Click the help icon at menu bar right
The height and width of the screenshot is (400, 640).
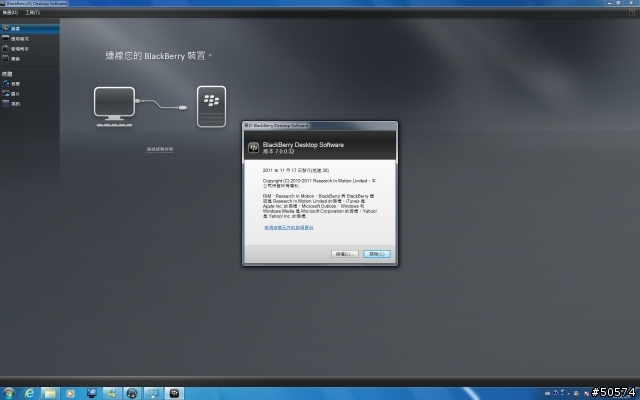point(632,13)
